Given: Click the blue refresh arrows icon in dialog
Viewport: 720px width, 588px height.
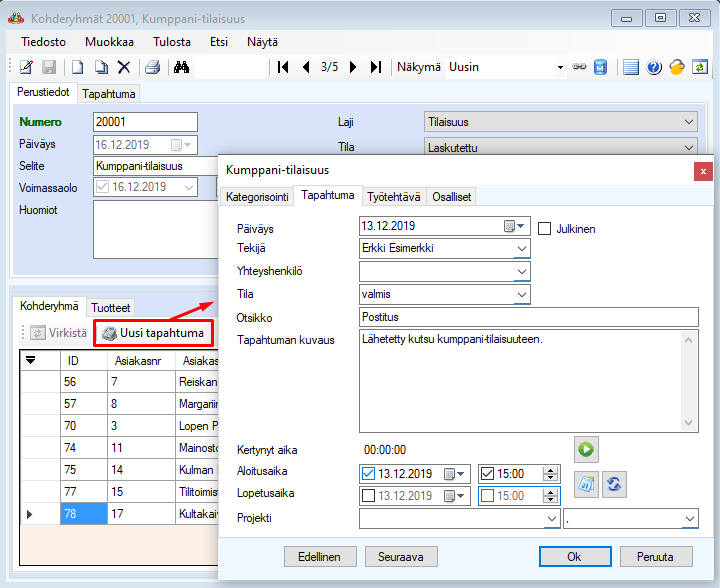Looking at the screenshot, I should [614, 484].
